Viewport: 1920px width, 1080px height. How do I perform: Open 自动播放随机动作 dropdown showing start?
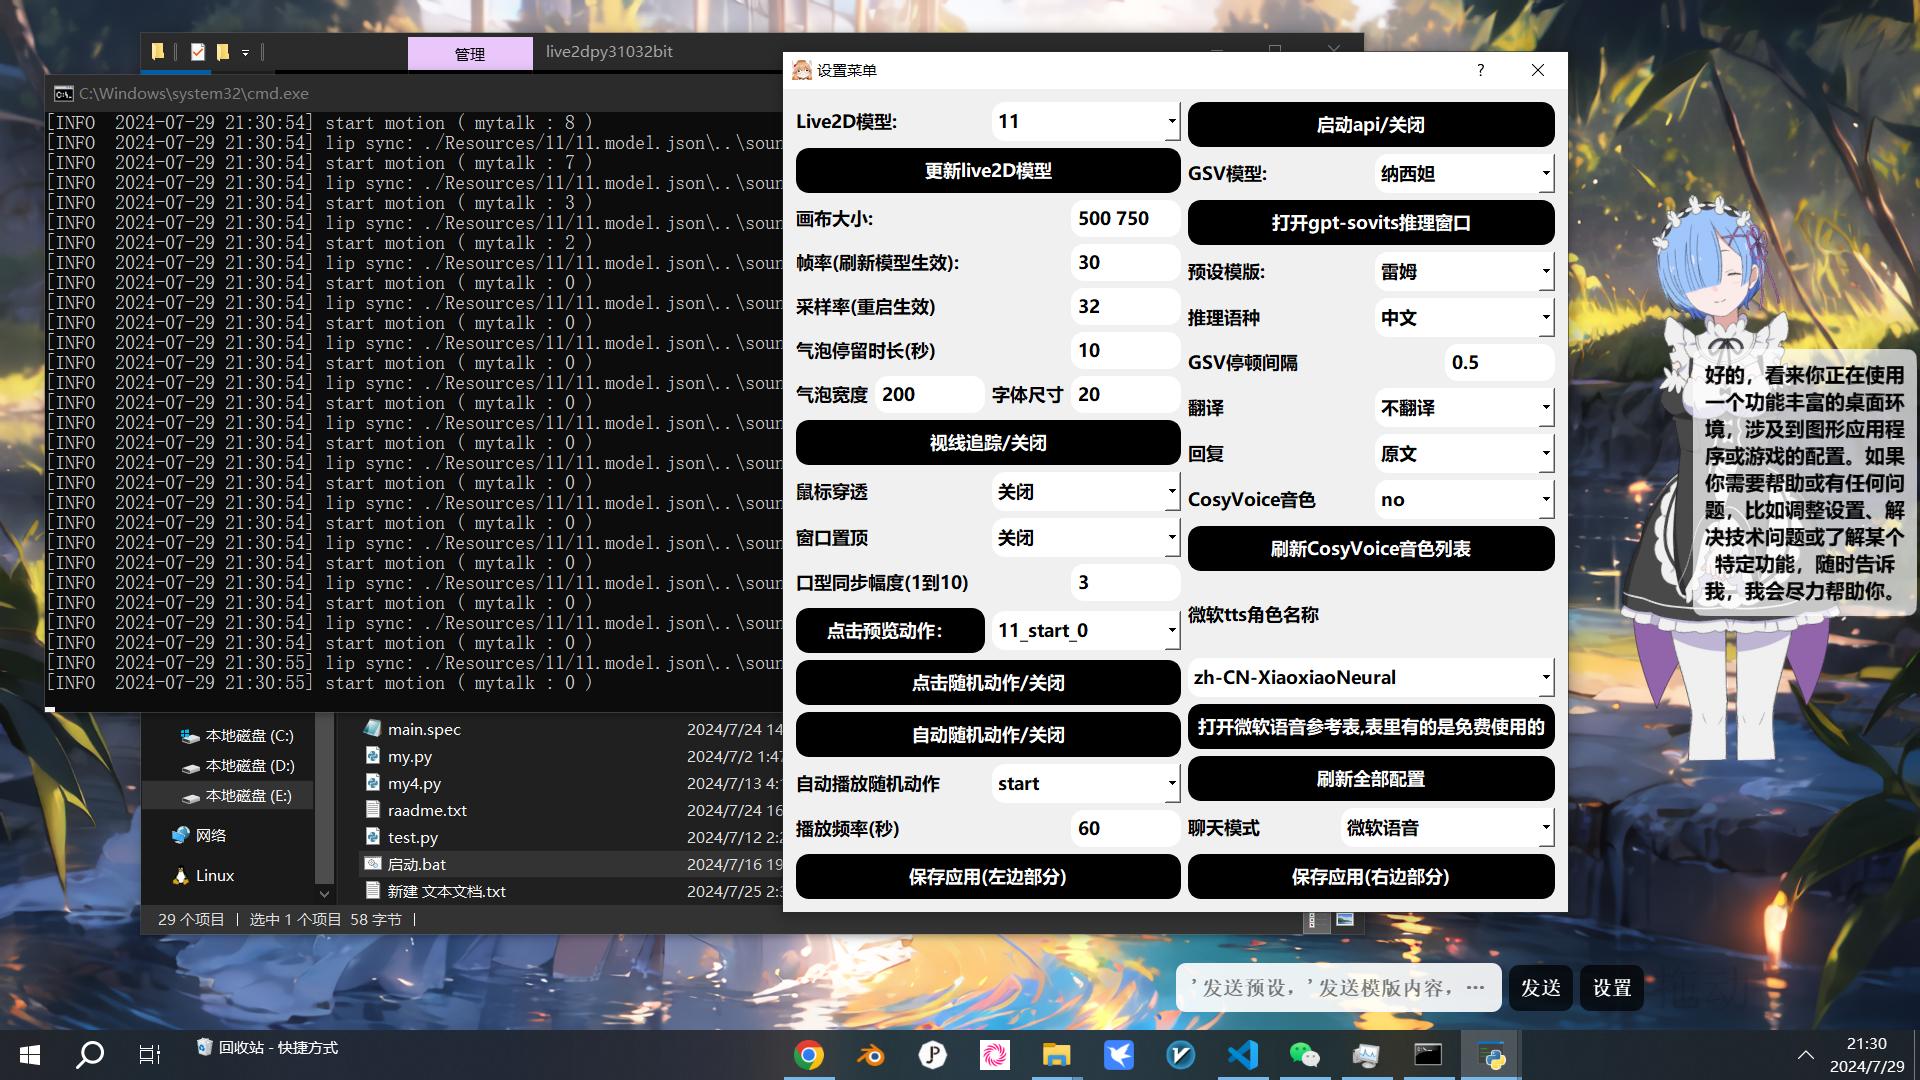pos(1086,784)
